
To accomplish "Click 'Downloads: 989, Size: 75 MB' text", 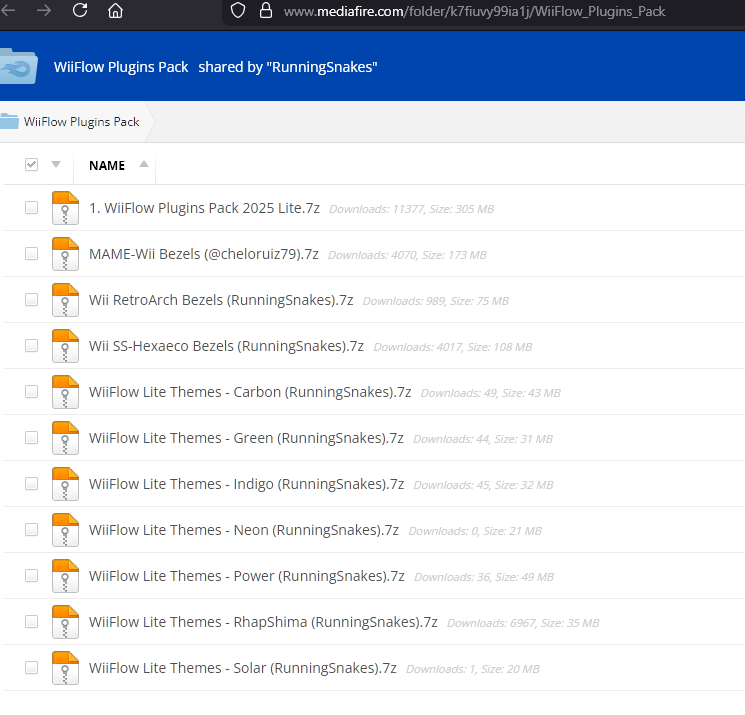I will click(x=436, y=301).
